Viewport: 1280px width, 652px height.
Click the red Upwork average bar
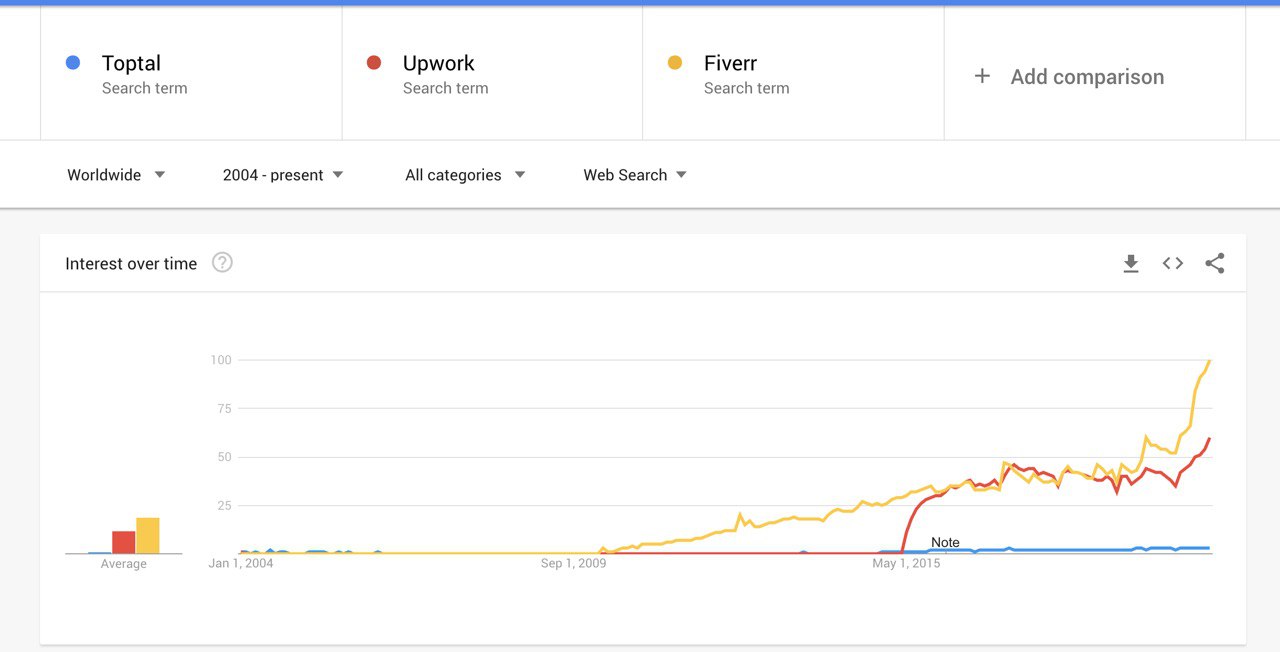click(x=124, y=543)
